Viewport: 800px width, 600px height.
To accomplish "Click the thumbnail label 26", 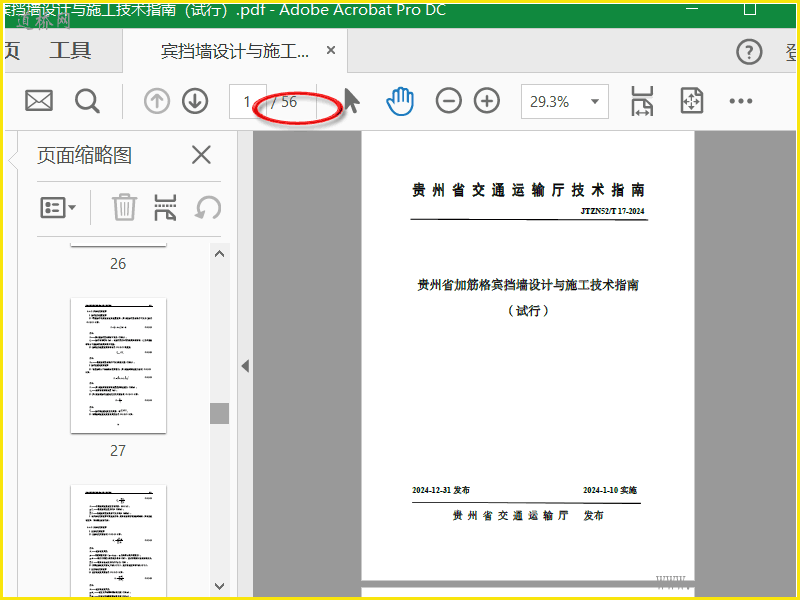I will coord(118,264).
